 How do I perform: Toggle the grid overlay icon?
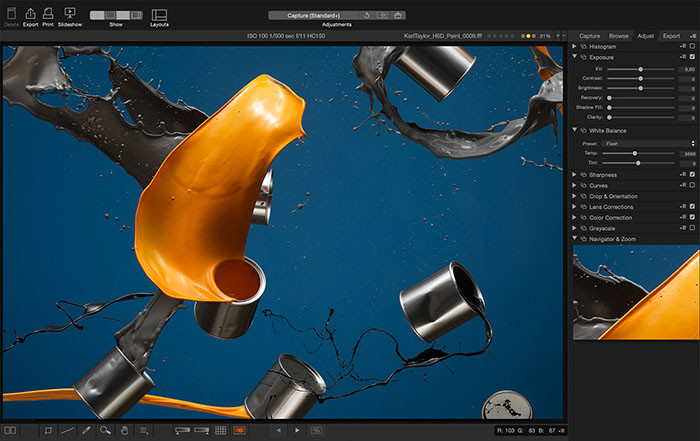221,430
